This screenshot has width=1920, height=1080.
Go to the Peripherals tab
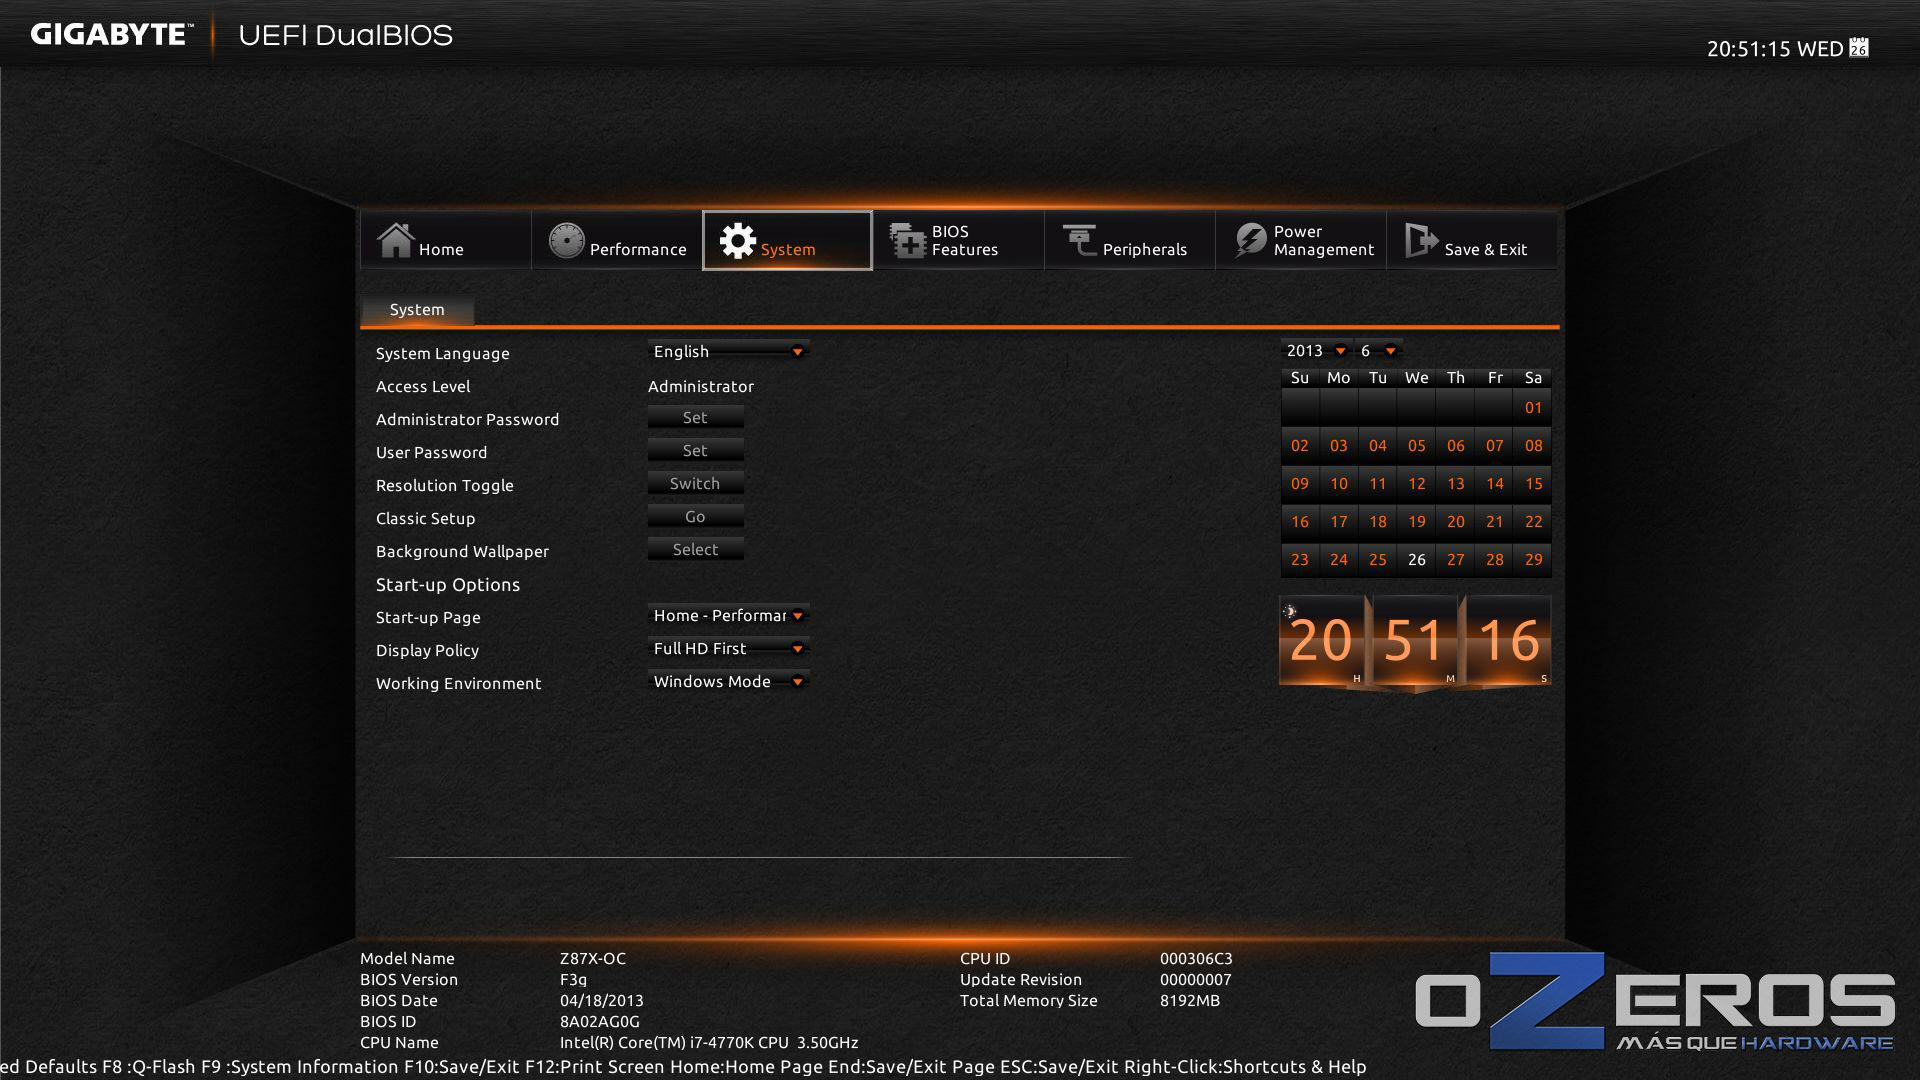point(1130,240)
